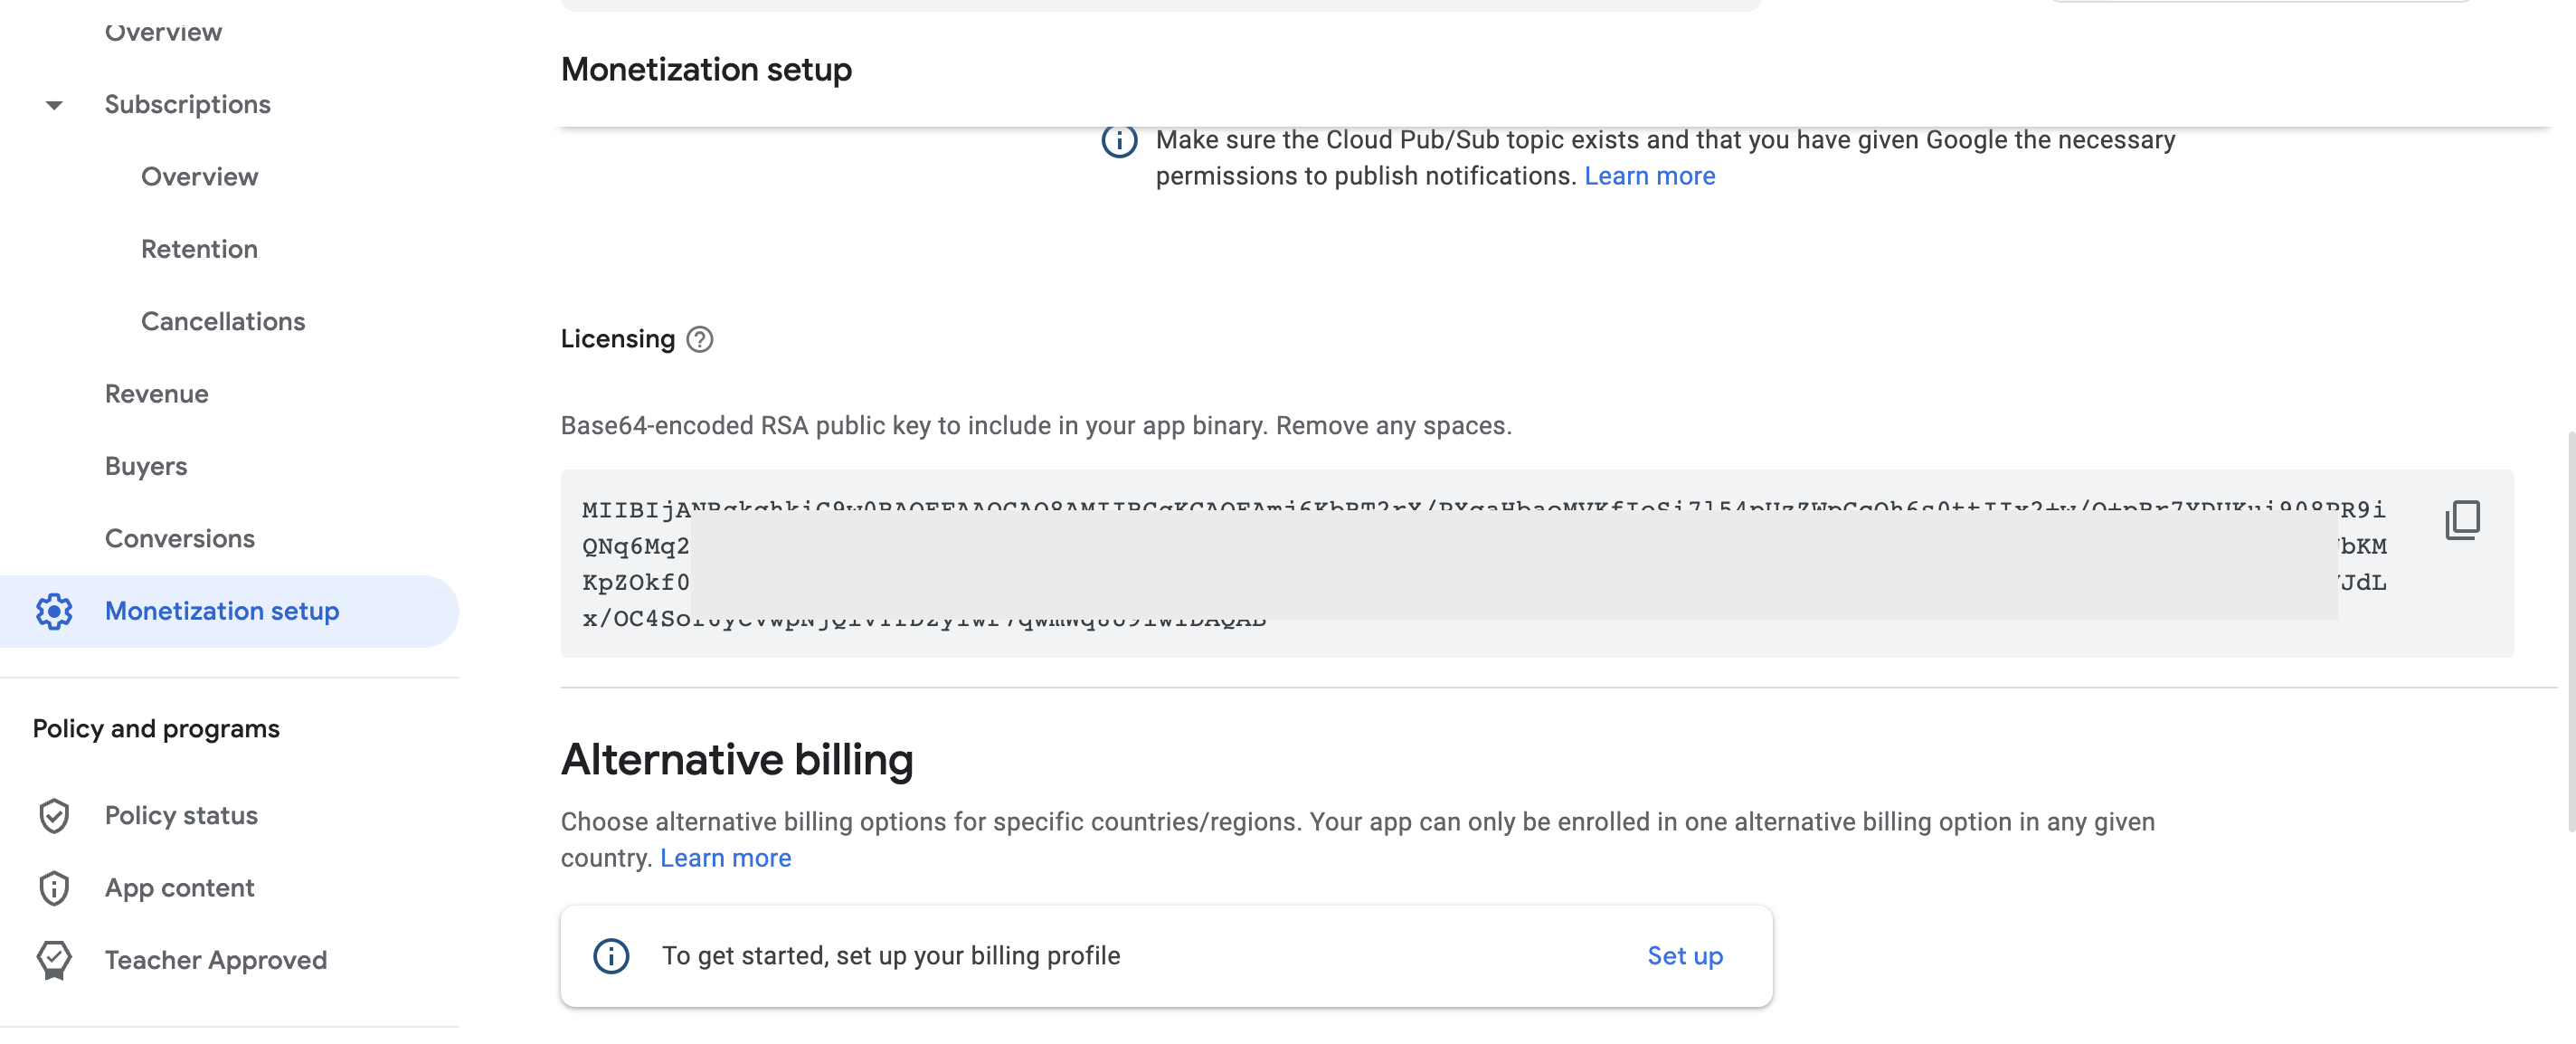Screen dimensions: 2576x1044
Task: Open the Subscriptions Overview page
Action: pos(199,177)
